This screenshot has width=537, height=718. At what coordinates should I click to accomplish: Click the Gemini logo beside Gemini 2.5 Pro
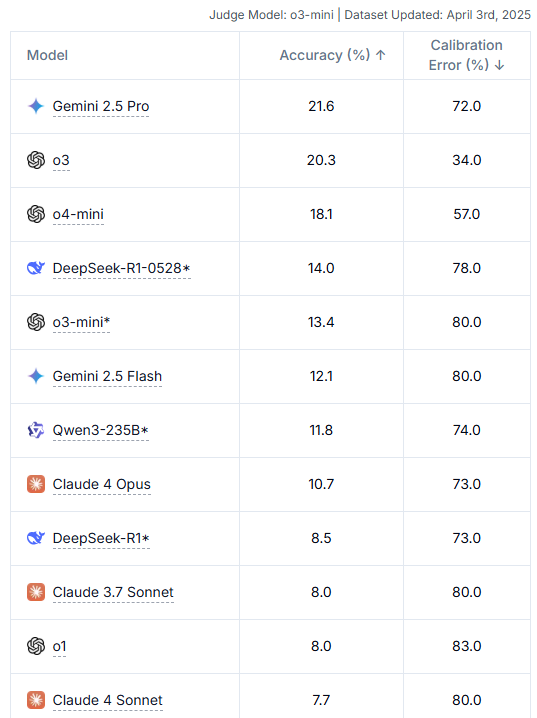36,106
